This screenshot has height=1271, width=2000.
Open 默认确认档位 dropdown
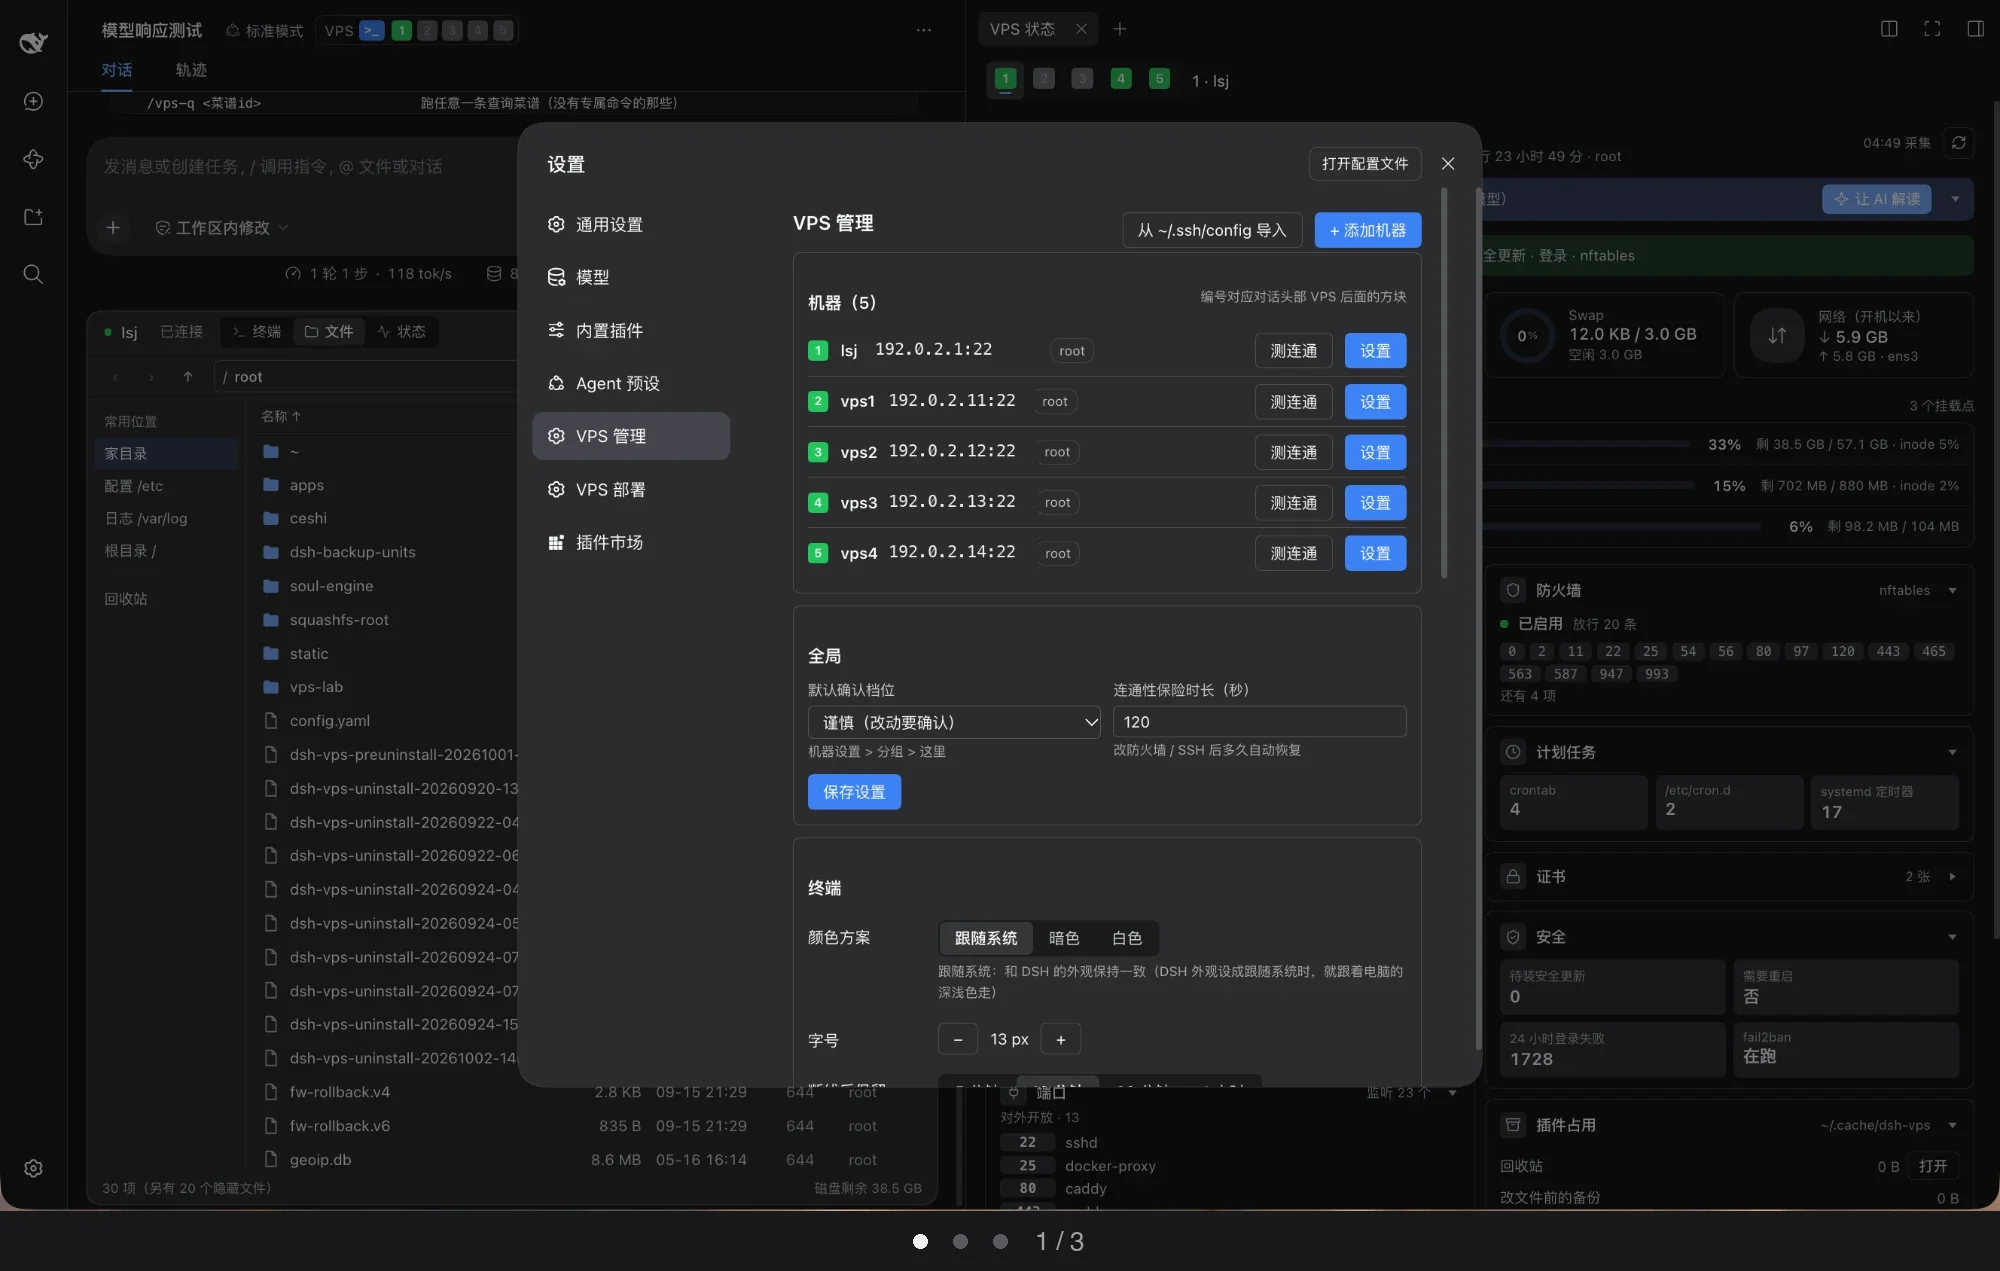[954, 722]
